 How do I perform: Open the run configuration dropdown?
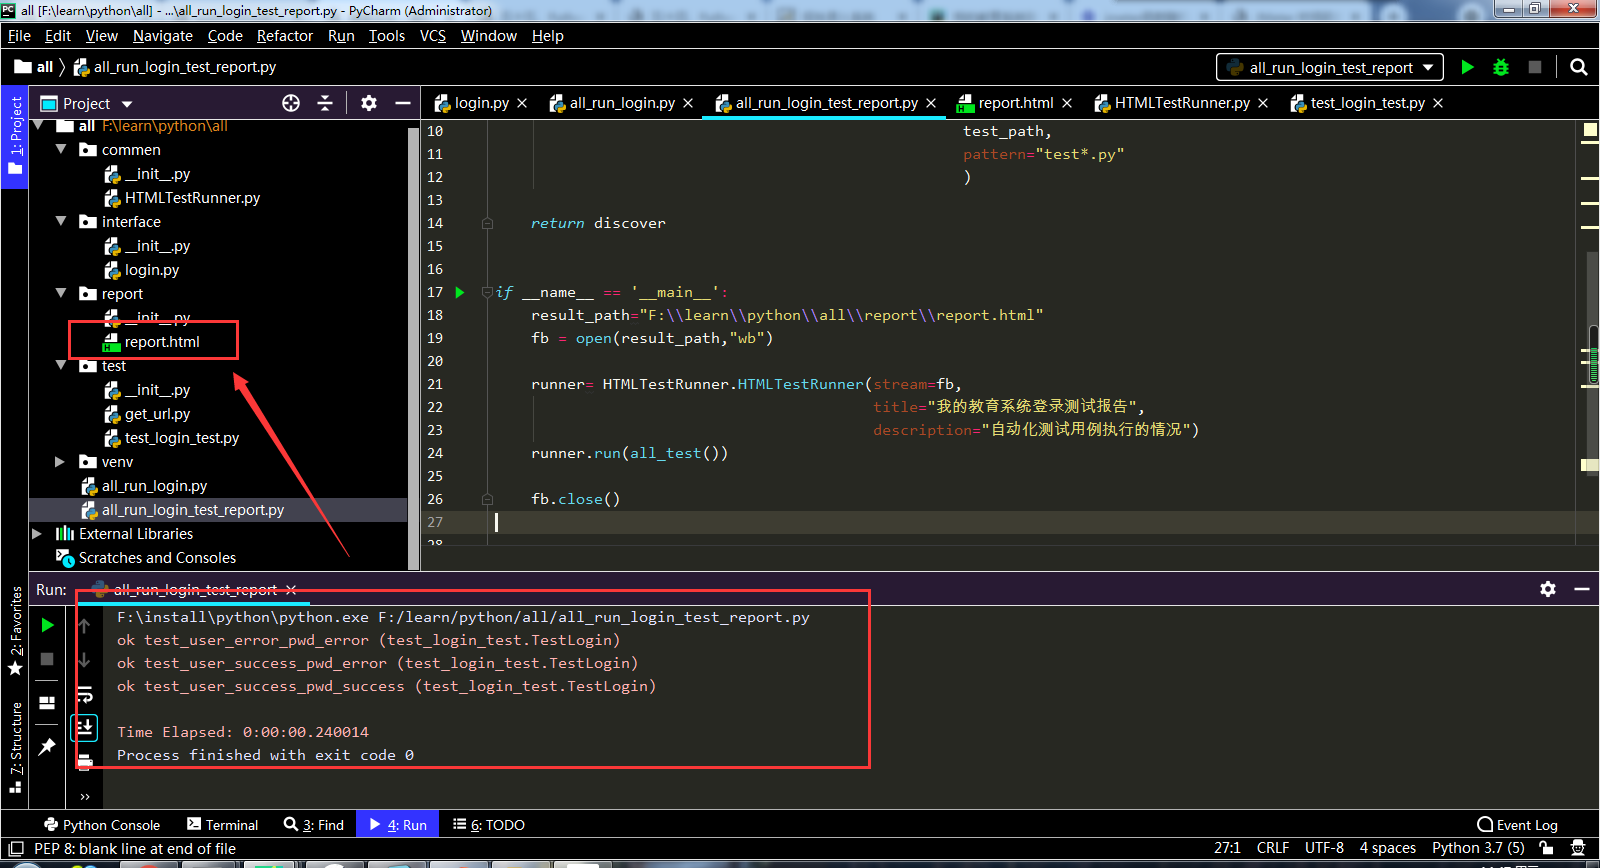1330,67
